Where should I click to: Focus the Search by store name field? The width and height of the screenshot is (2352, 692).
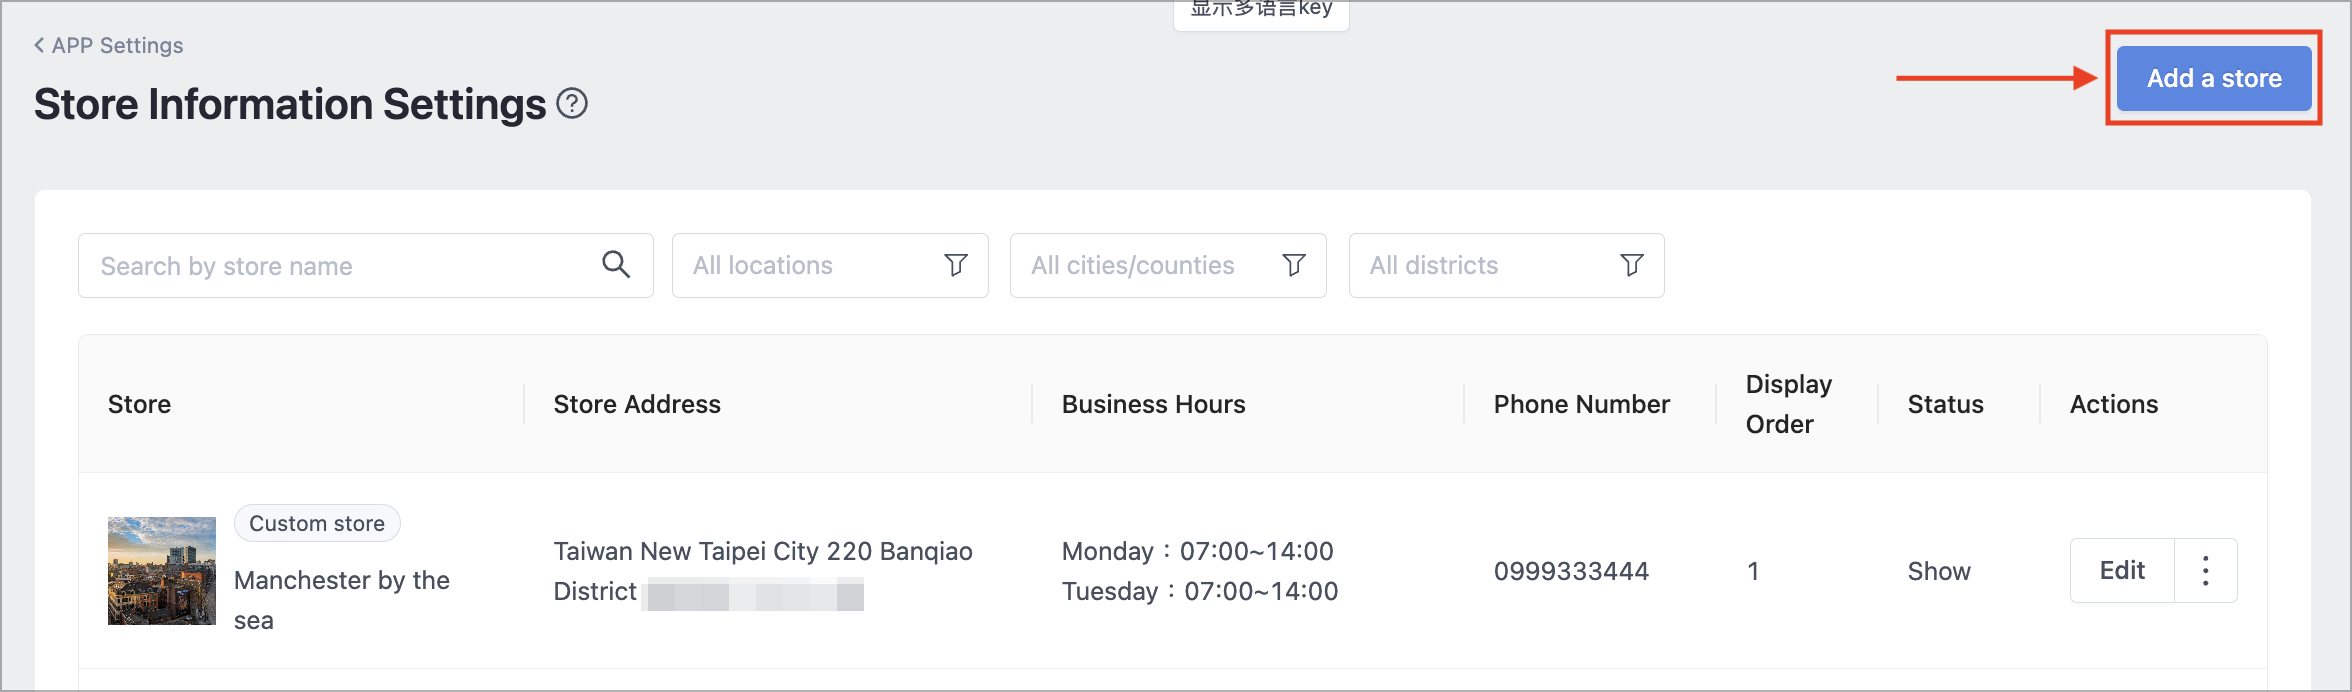pyautogui.click(x=365, y=265)
